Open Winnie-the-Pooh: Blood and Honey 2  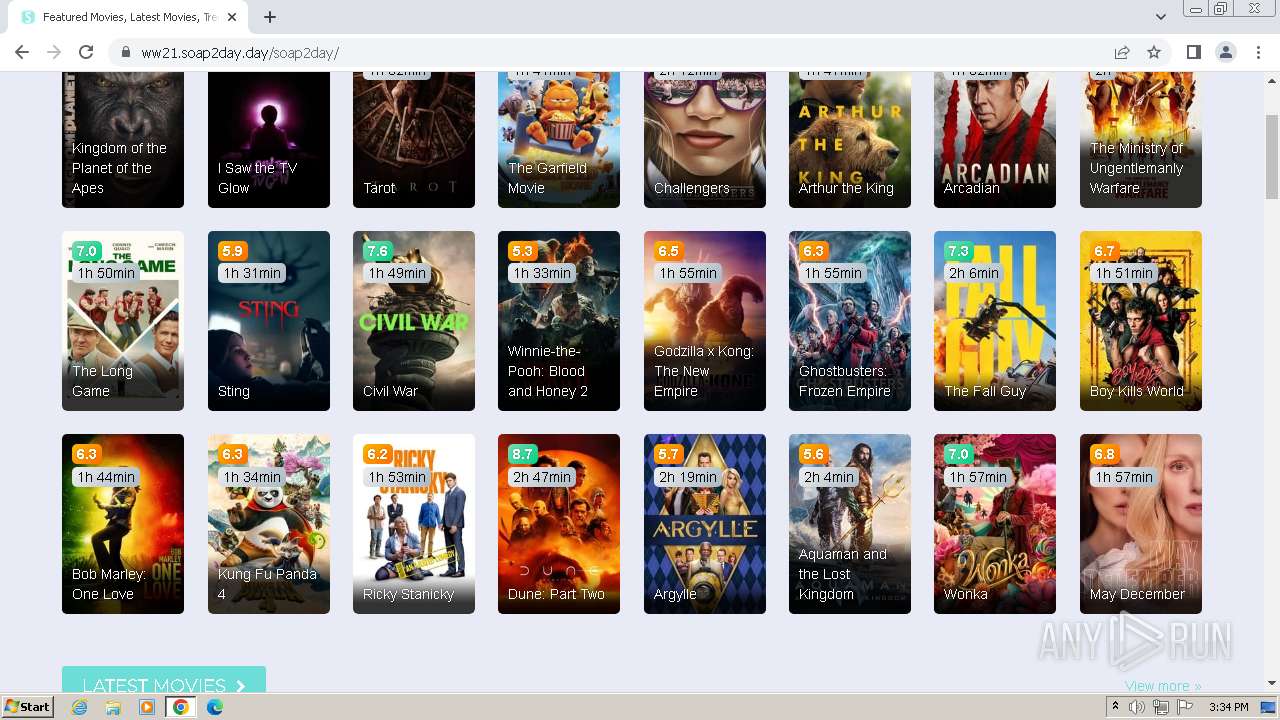(559, 321)
